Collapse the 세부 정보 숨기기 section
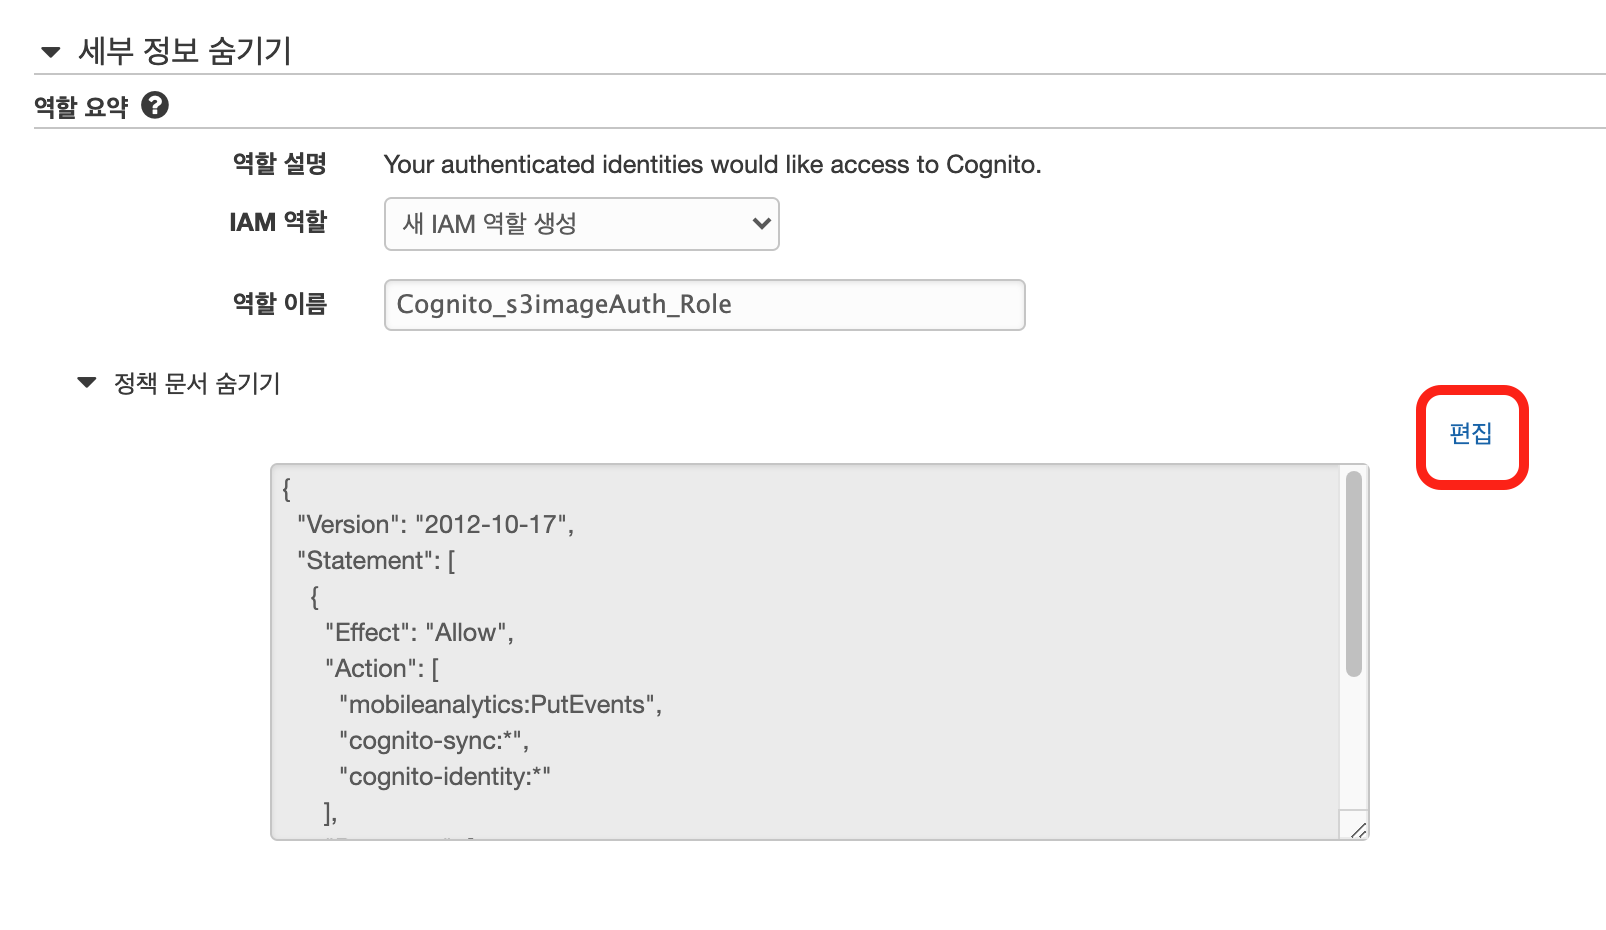Viewport: 1606px width, 930px height. tap(165, 50)
